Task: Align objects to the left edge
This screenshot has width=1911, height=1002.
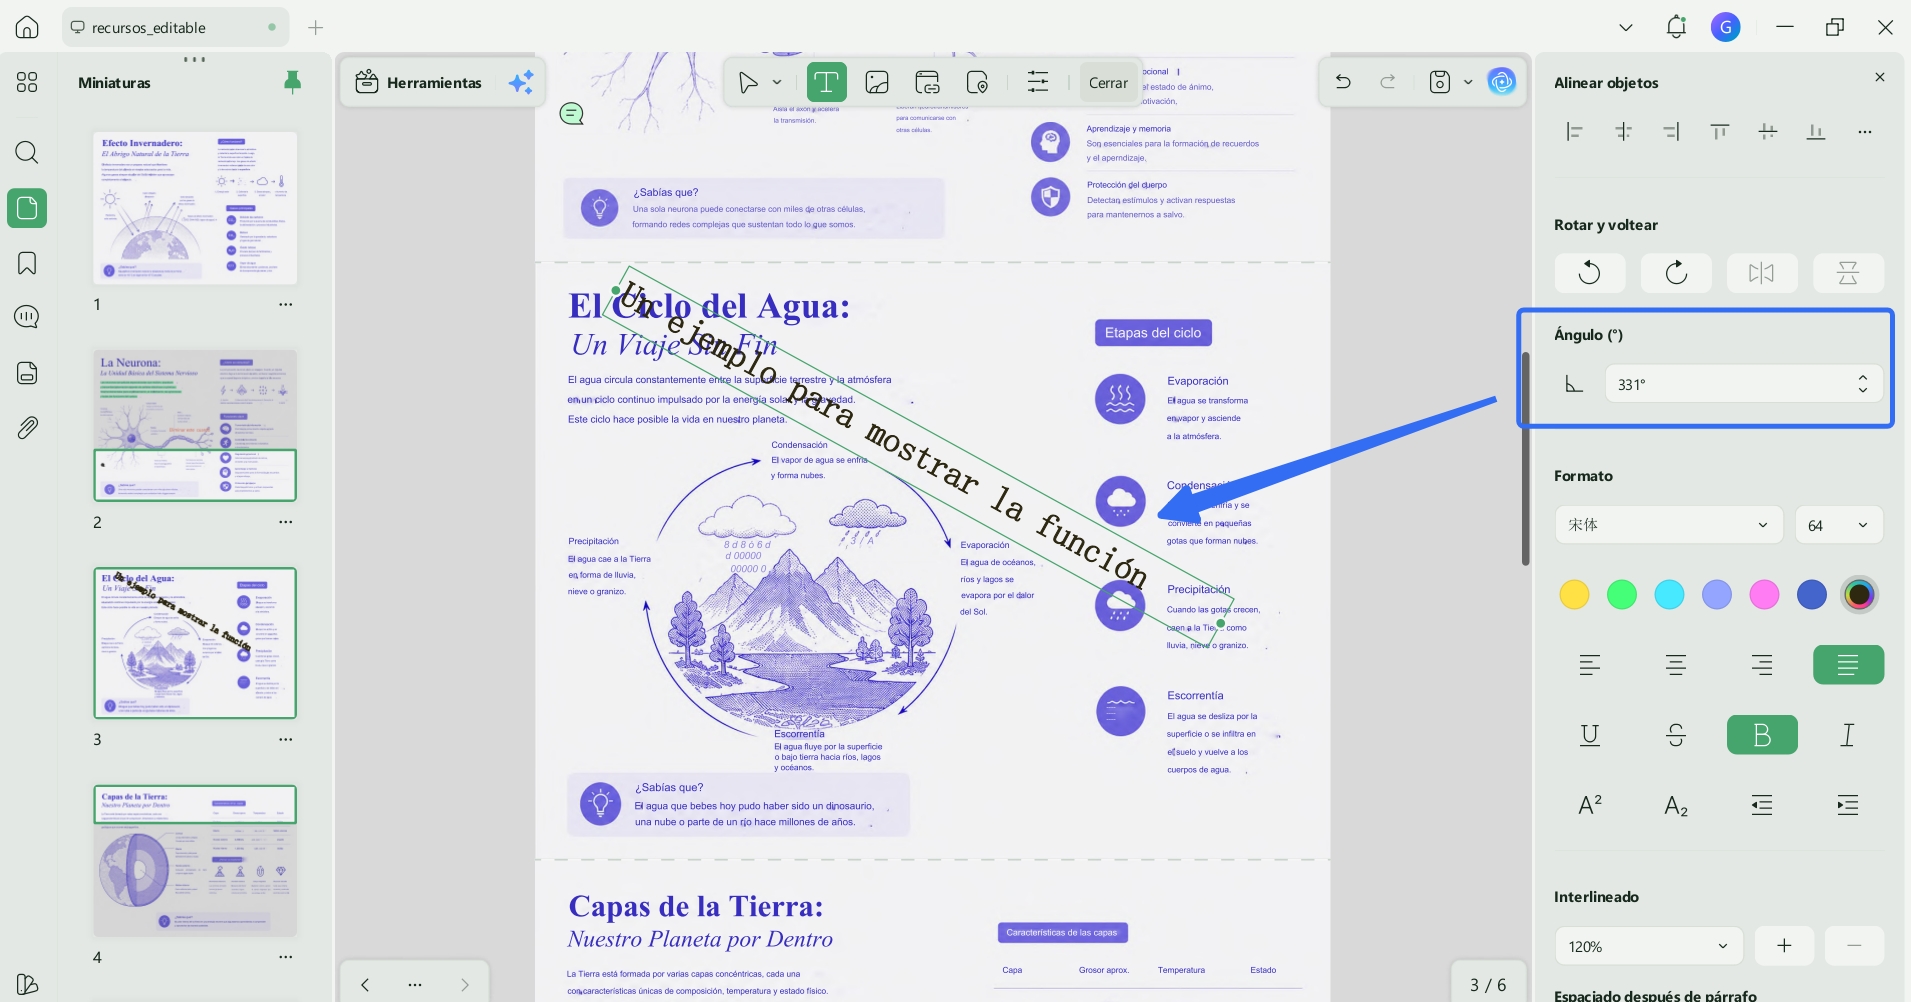Action: (x=1574, y=131)
